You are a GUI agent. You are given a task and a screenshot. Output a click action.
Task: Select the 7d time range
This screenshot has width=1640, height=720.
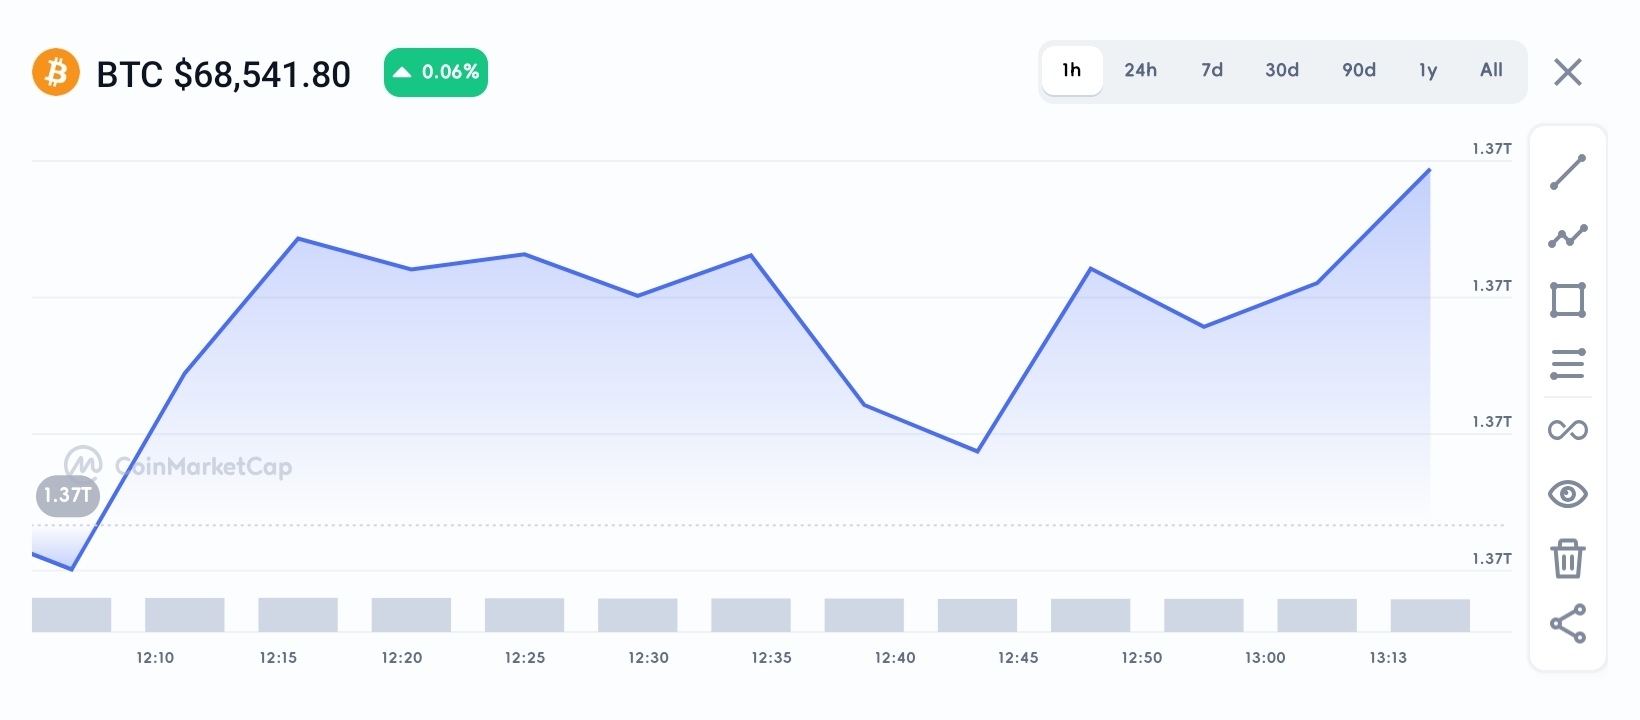click(1212, 70)
